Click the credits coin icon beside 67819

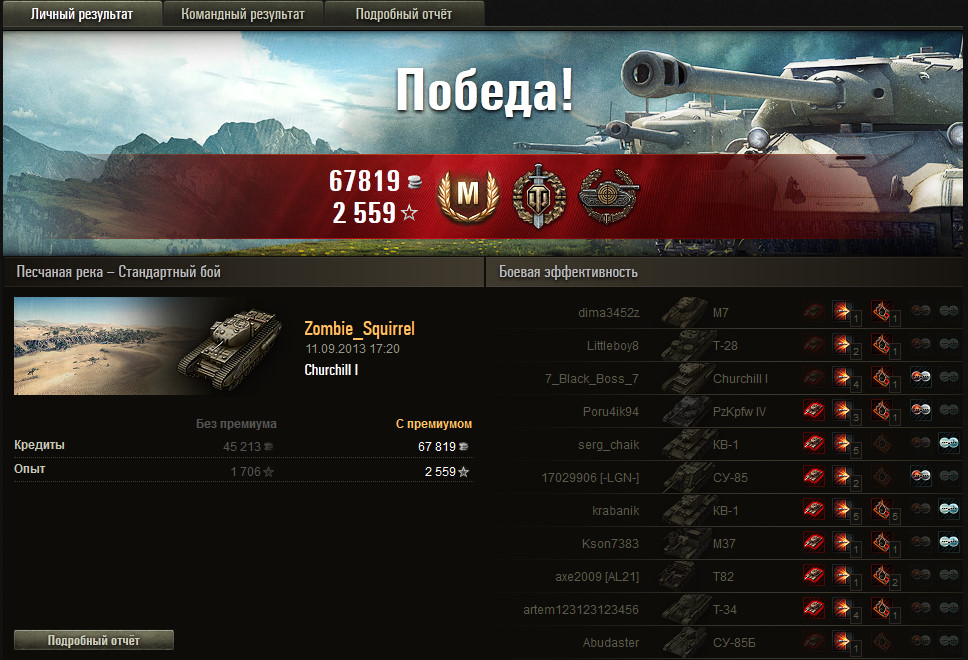(415, 182)
